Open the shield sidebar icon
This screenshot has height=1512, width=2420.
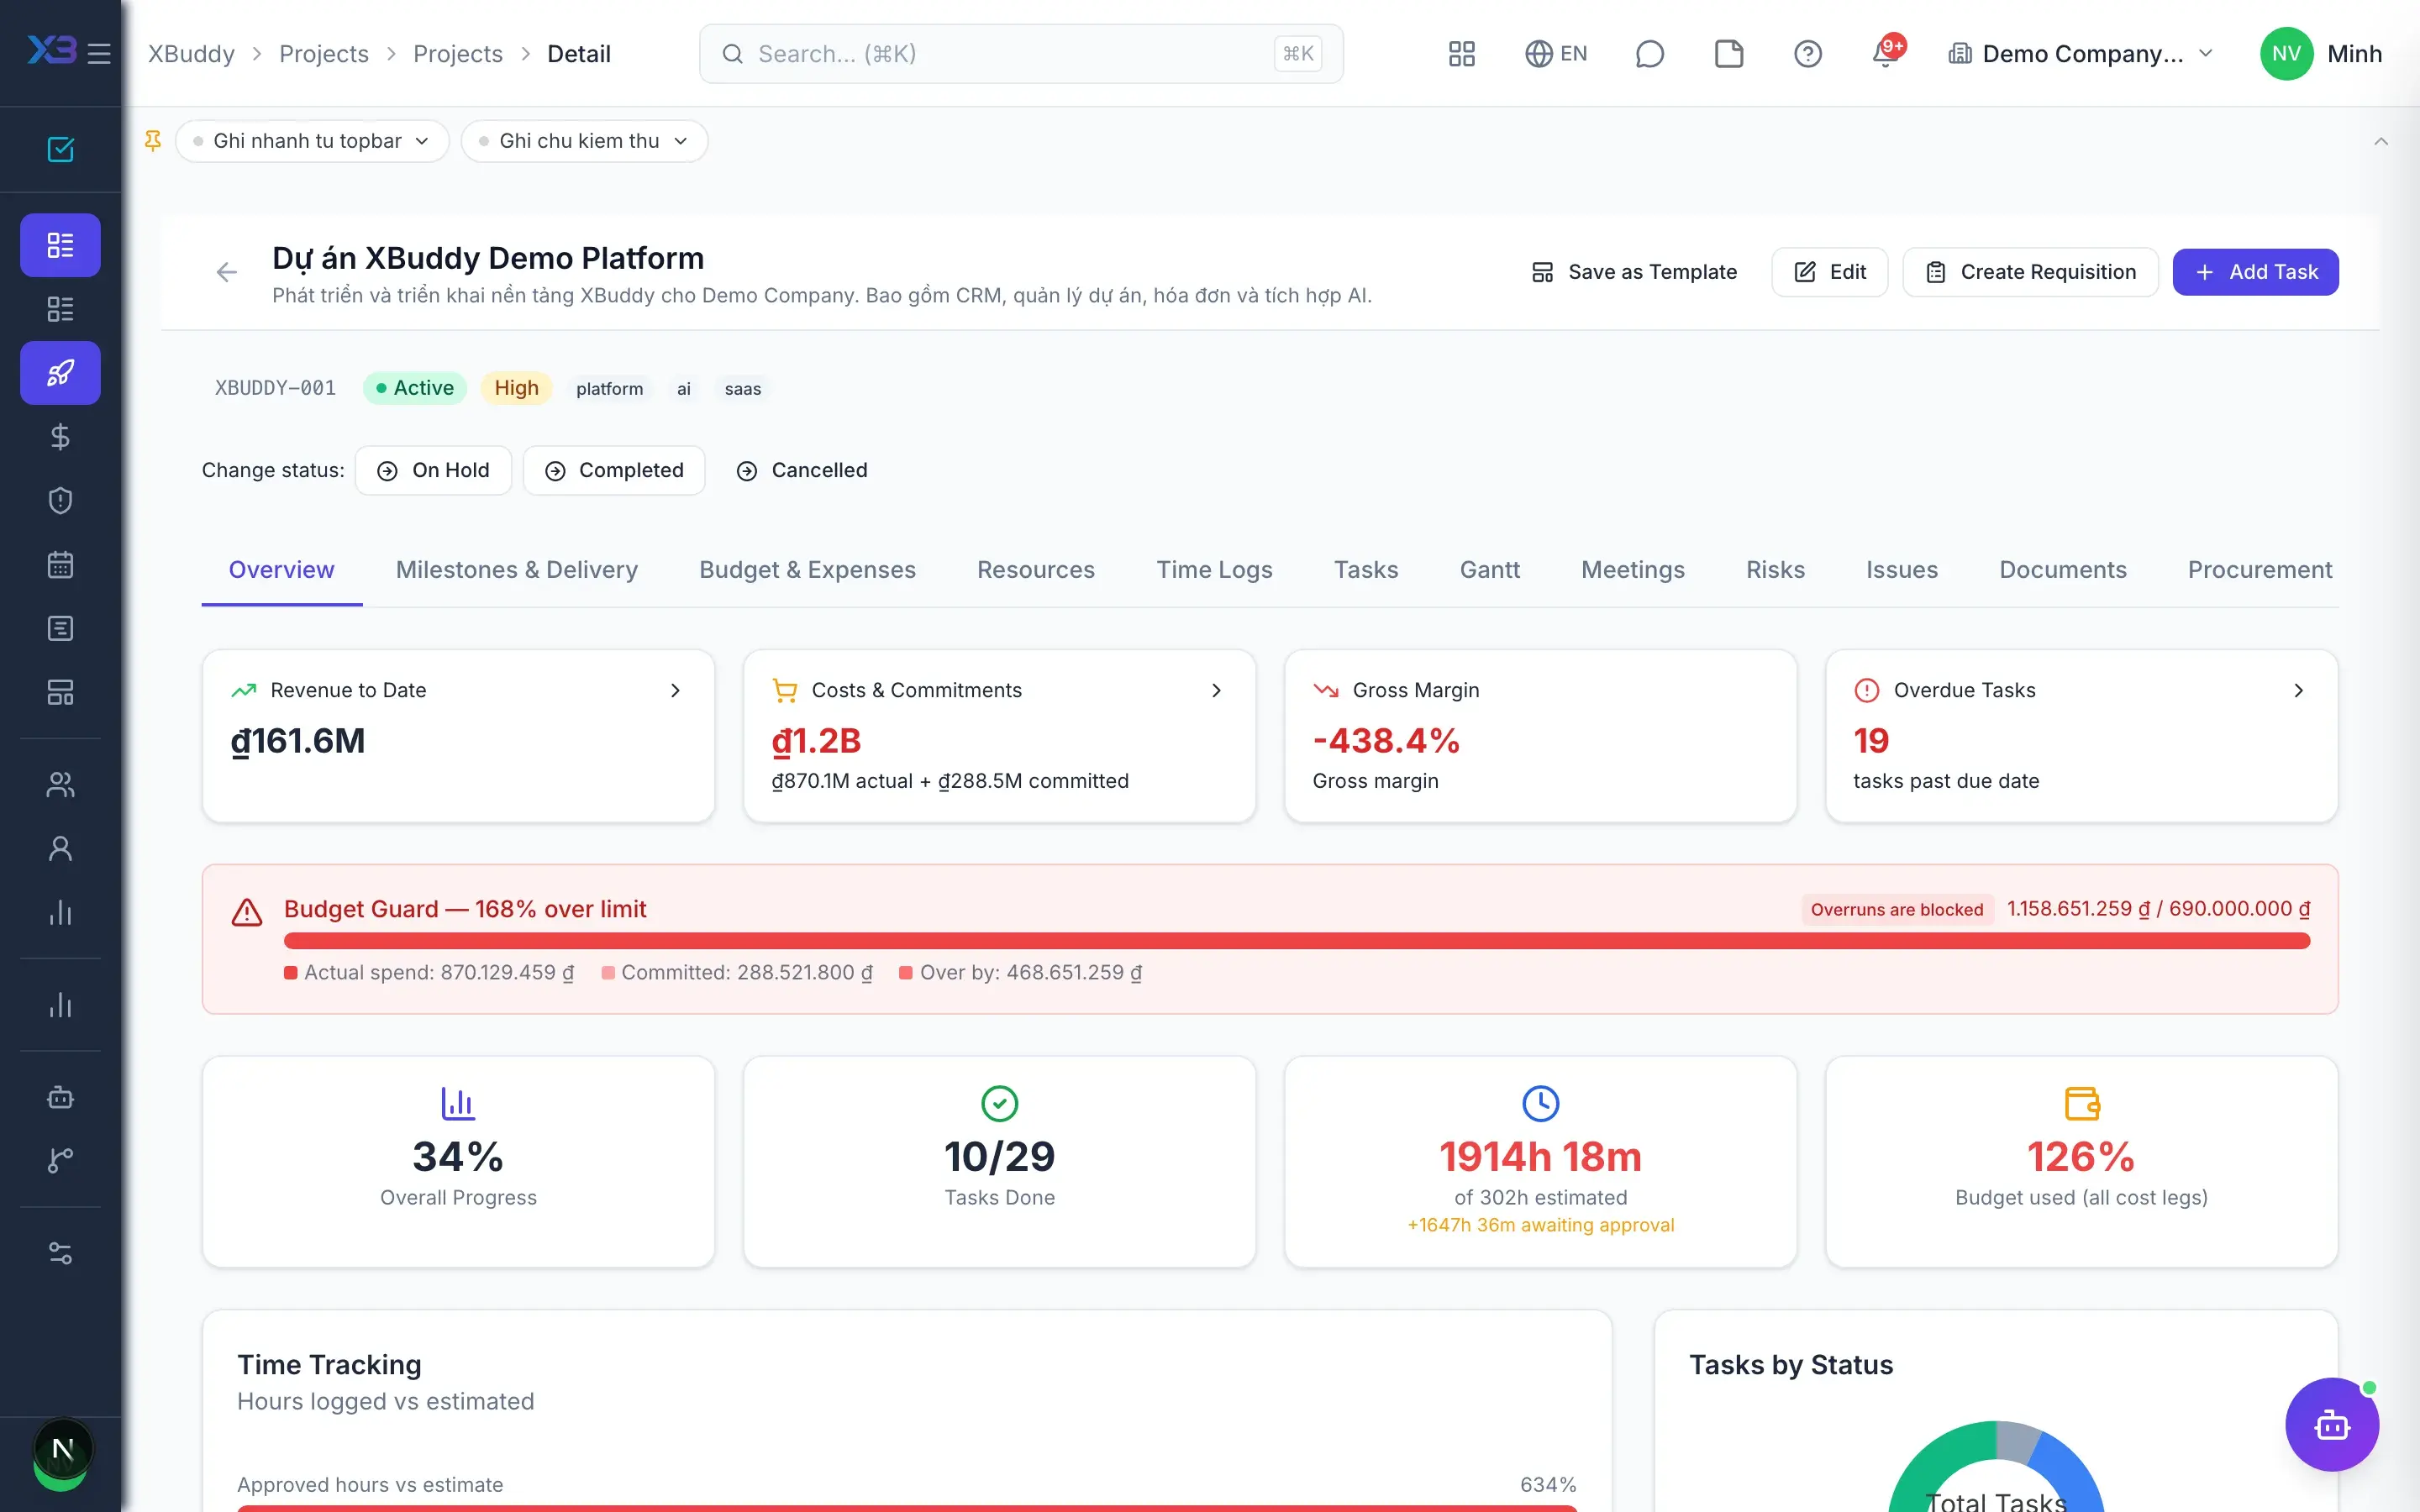pos(60,501)
